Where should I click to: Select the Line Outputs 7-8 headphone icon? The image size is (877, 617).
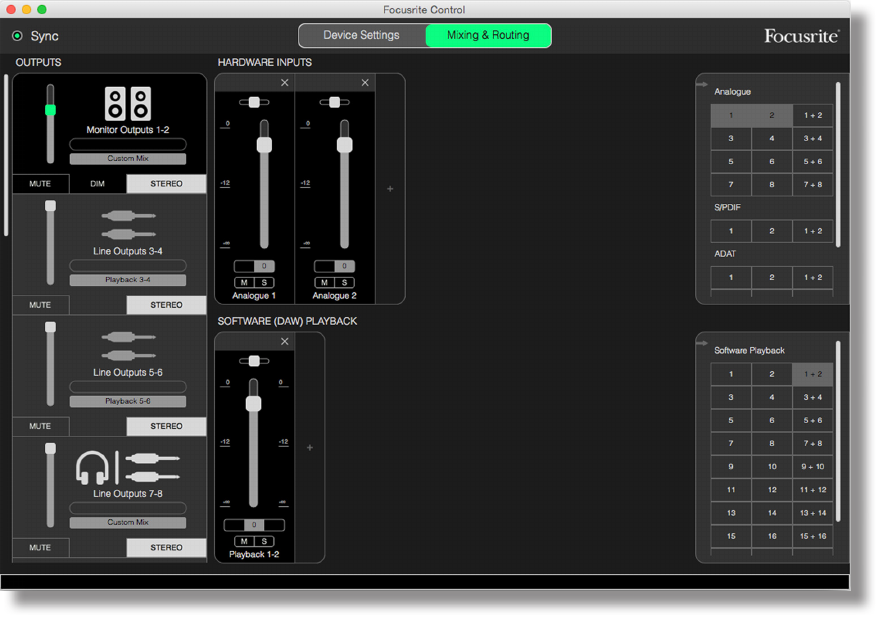pyautogui.click(x=92, y=468)
